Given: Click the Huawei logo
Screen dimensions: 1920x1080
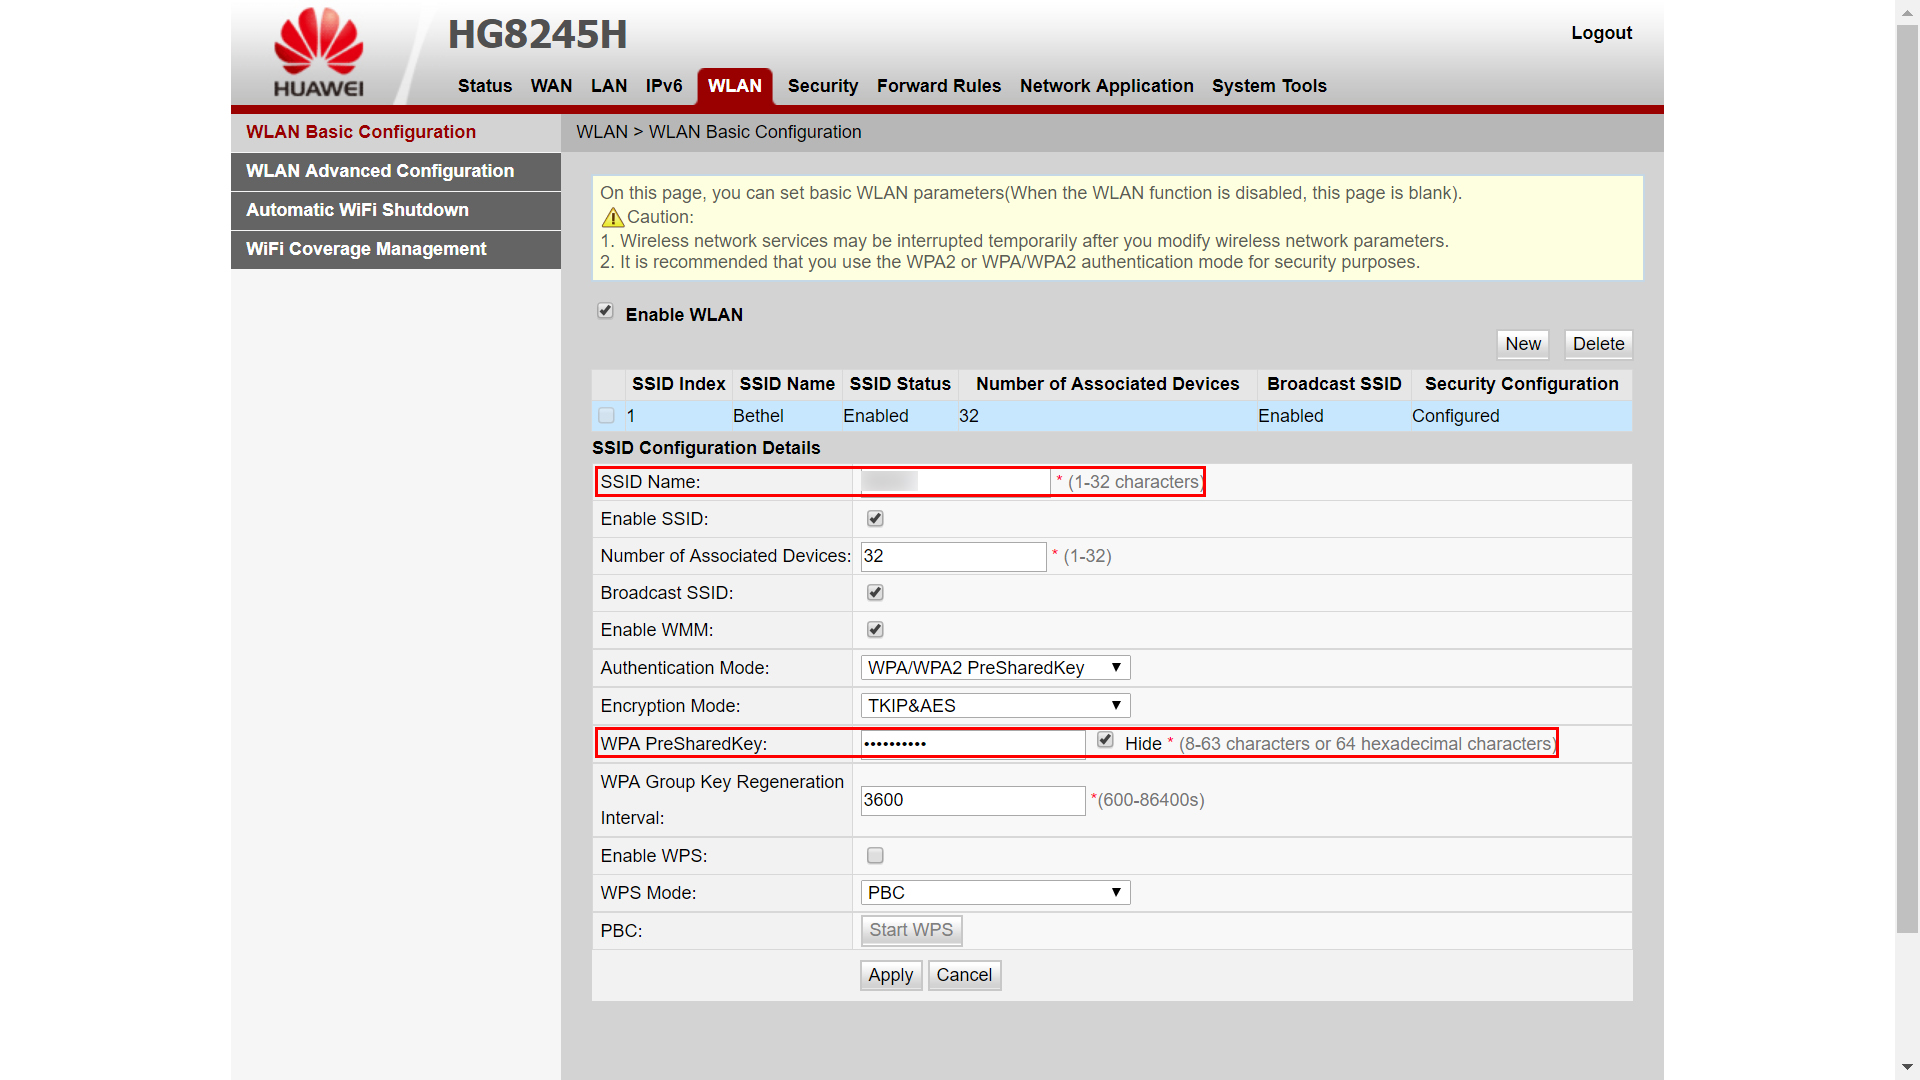Looking at the screenshot, I should coord(318,52).
